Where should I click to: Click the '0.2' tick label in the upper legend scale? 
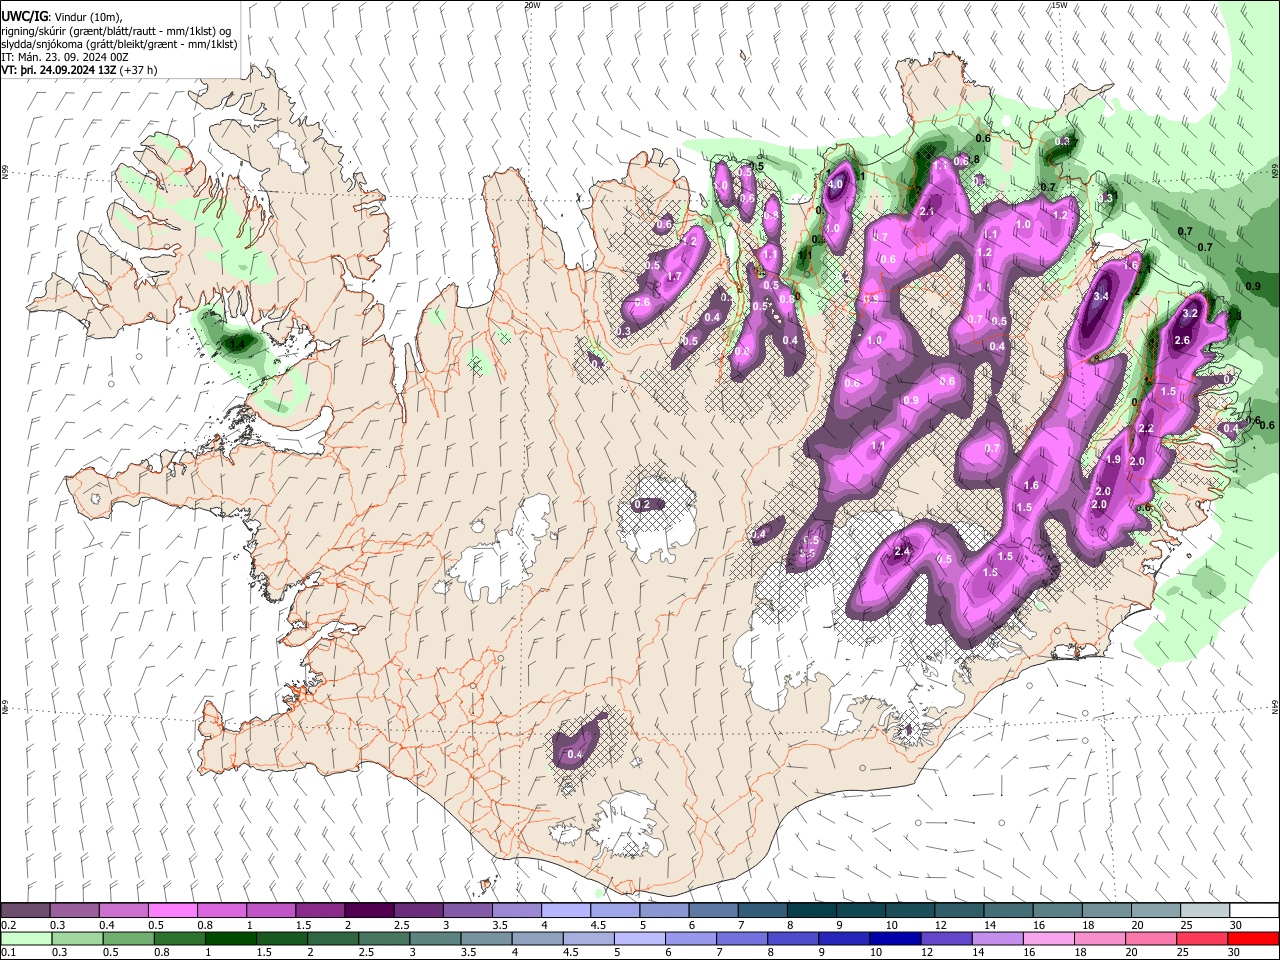point(8,925)
